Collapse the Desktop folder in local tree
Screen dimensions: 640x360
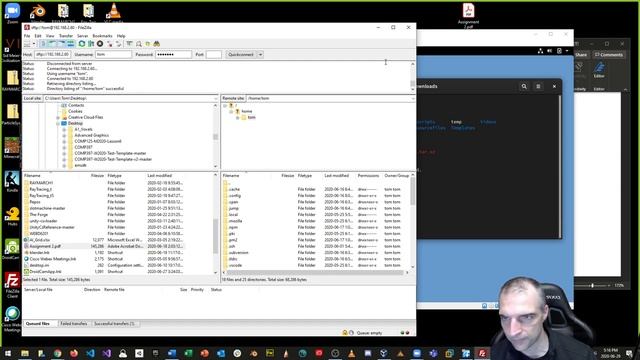tap(58, 123)
